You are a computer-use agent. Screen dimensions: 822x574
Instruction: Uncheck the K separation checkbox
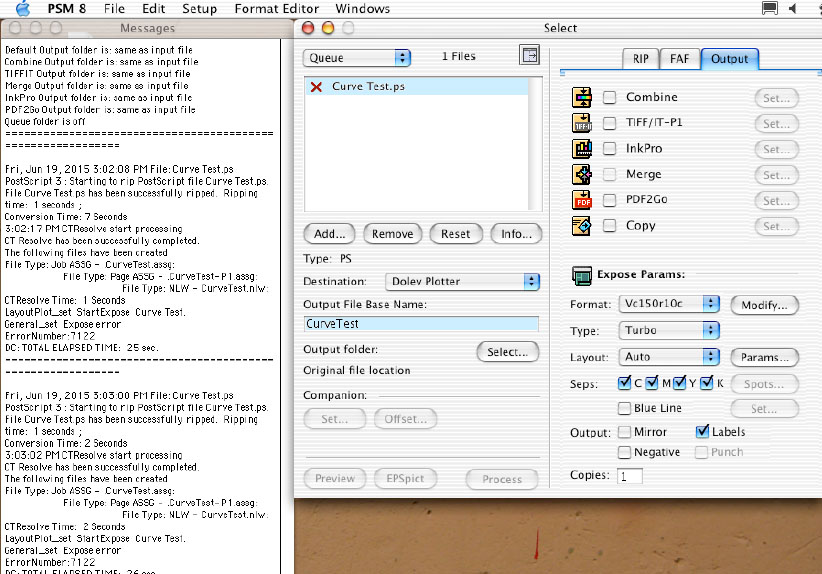tap(707, 383)
